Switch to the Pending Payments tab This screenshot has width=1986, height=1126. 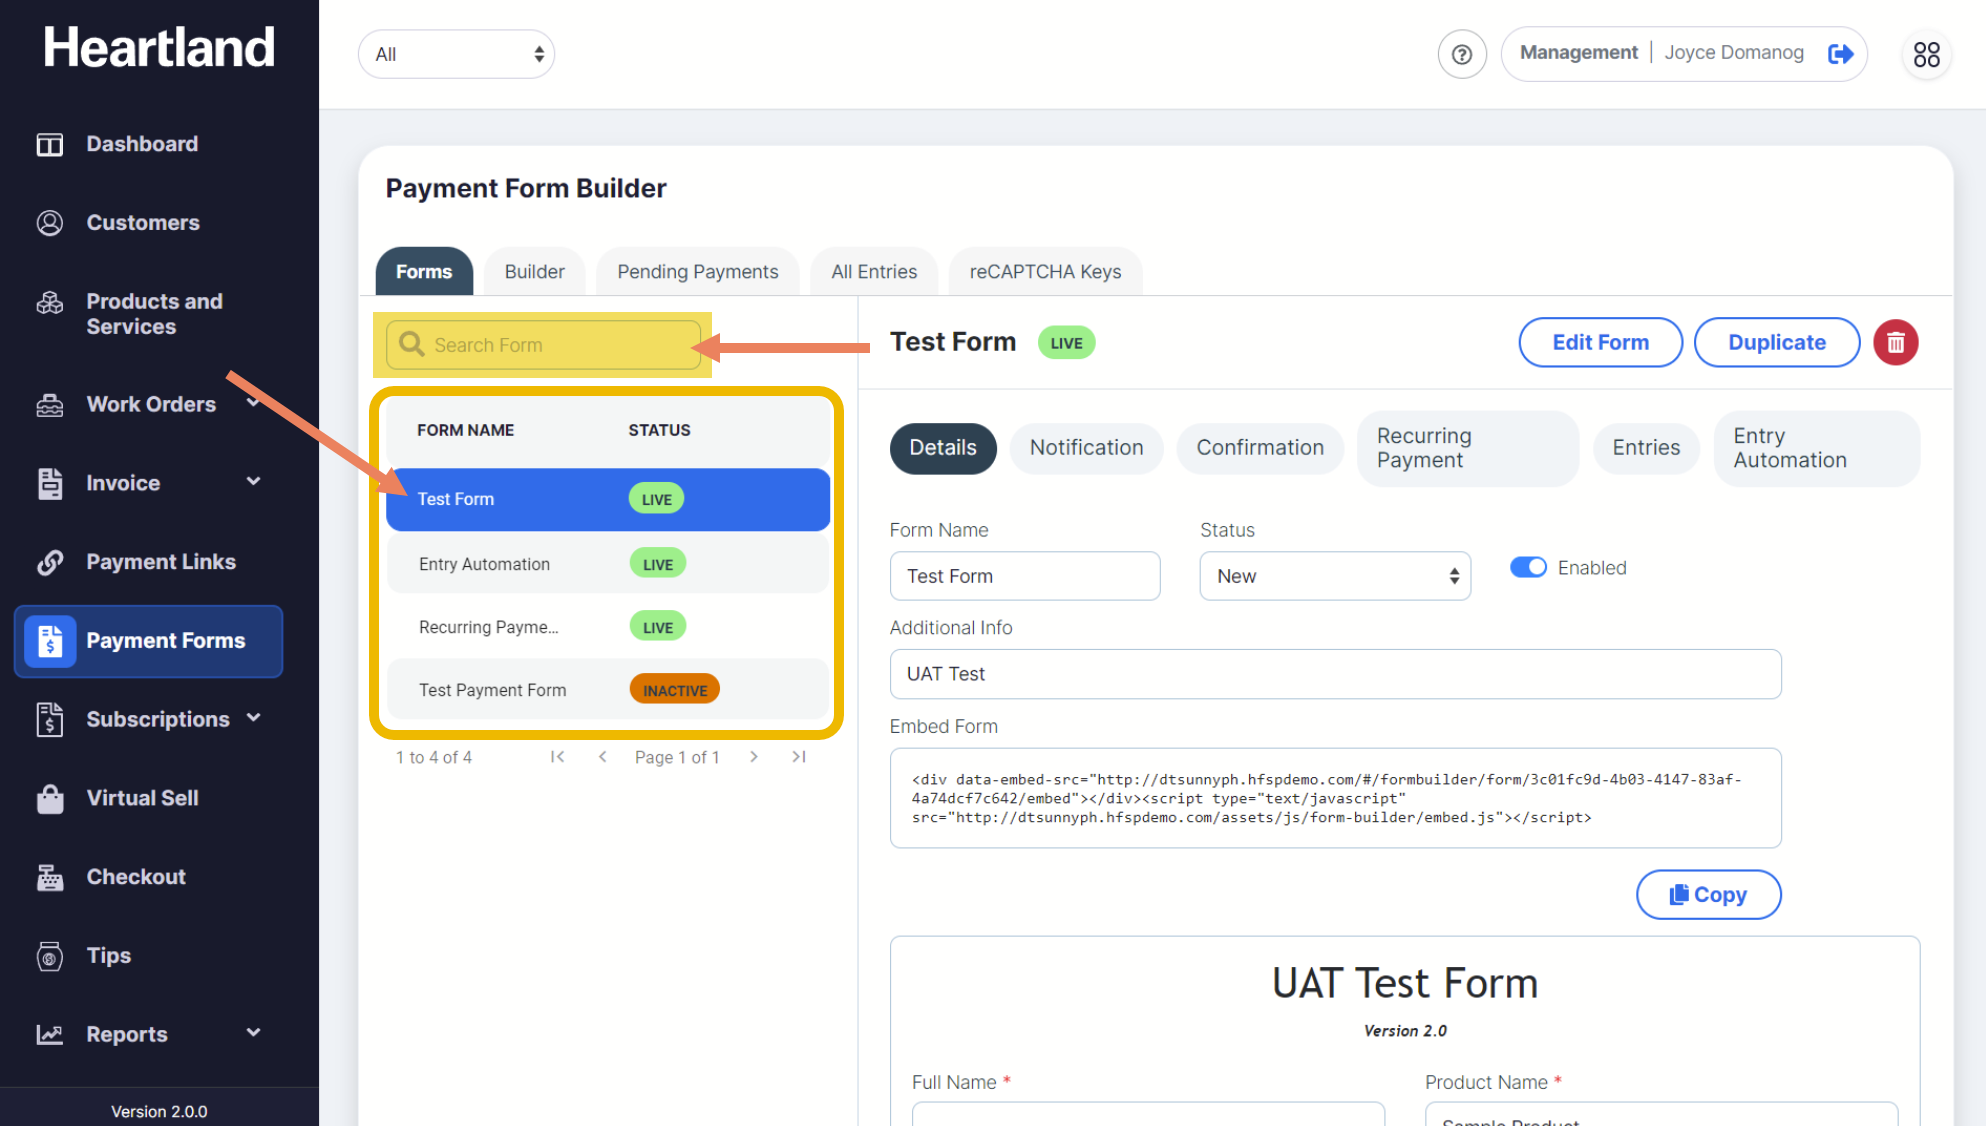[697, 272]
